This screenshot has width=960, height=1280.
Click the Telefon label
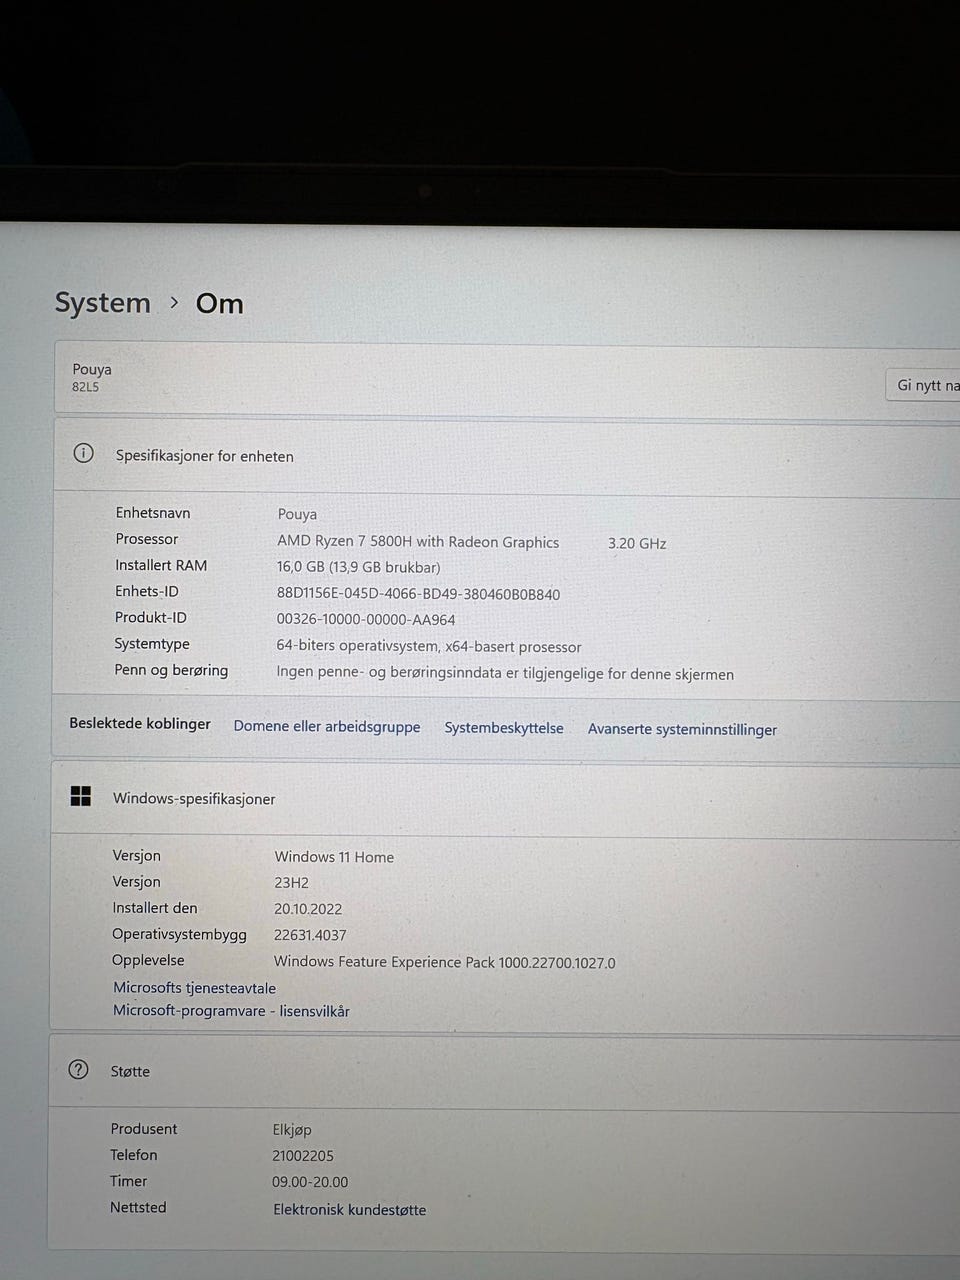[134, 1155]
